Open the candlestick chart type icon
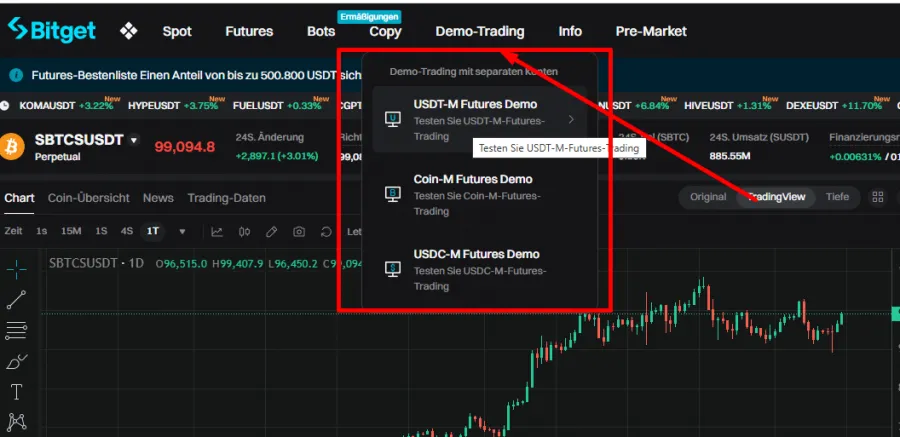900x437 pixels. coord(245,231)
